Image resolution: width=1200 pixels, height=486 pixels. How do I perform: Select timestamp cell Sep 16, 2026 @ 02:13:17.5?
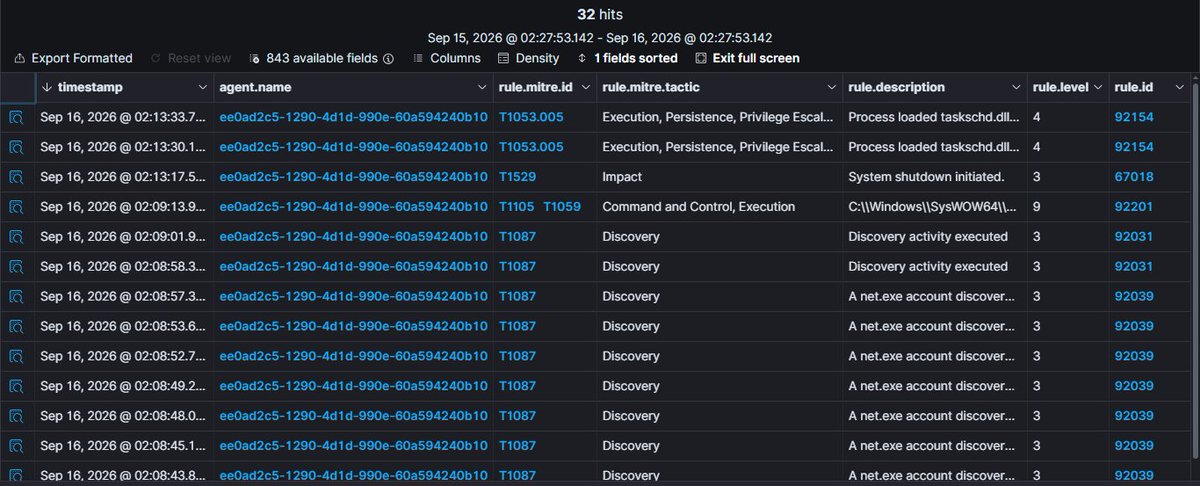124,177
